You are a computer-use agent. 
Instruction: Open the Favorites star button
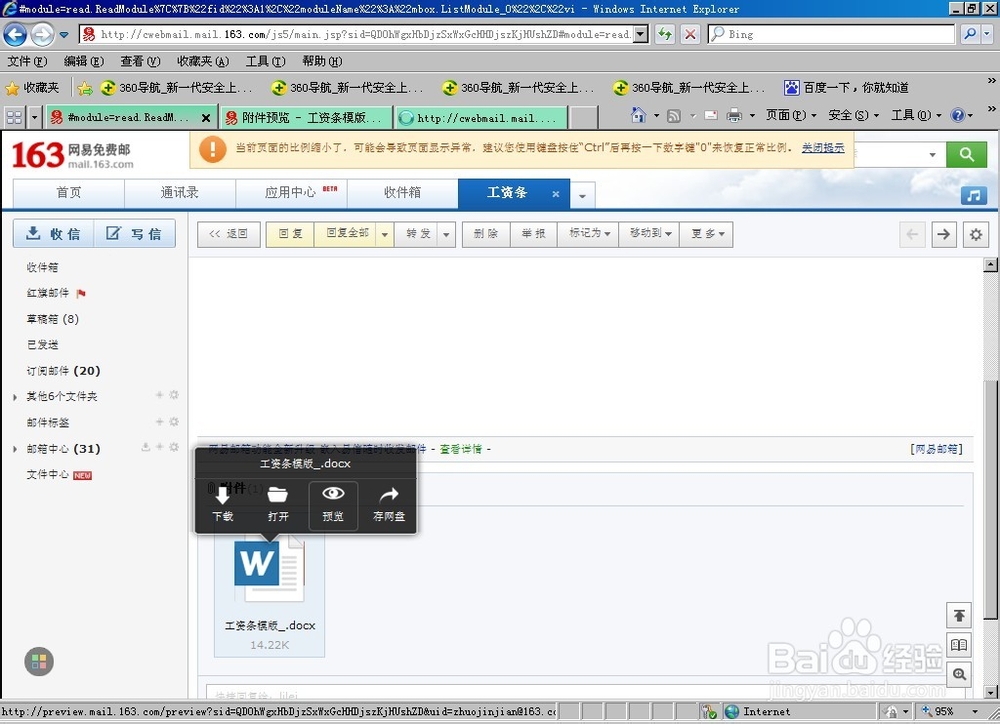(32, 87)
